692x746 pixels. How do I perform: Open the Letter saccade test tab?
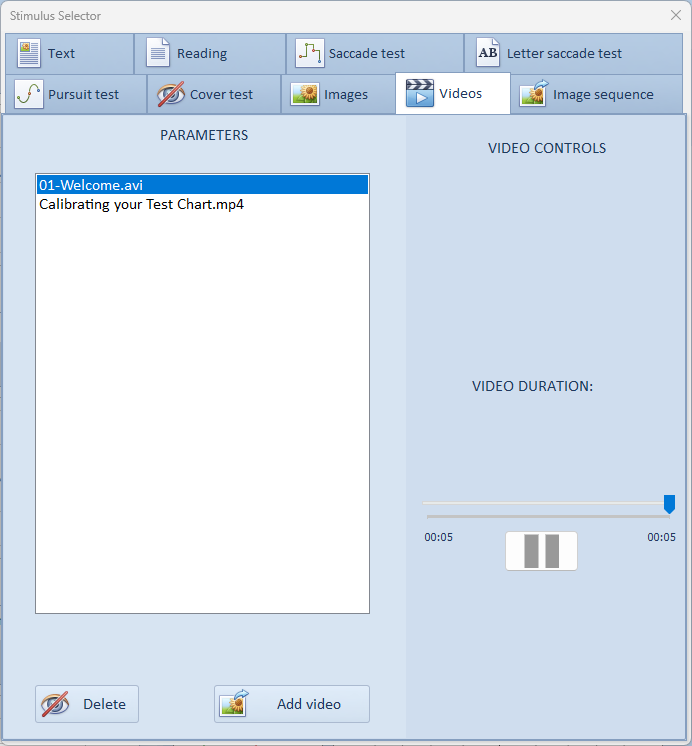564,53
